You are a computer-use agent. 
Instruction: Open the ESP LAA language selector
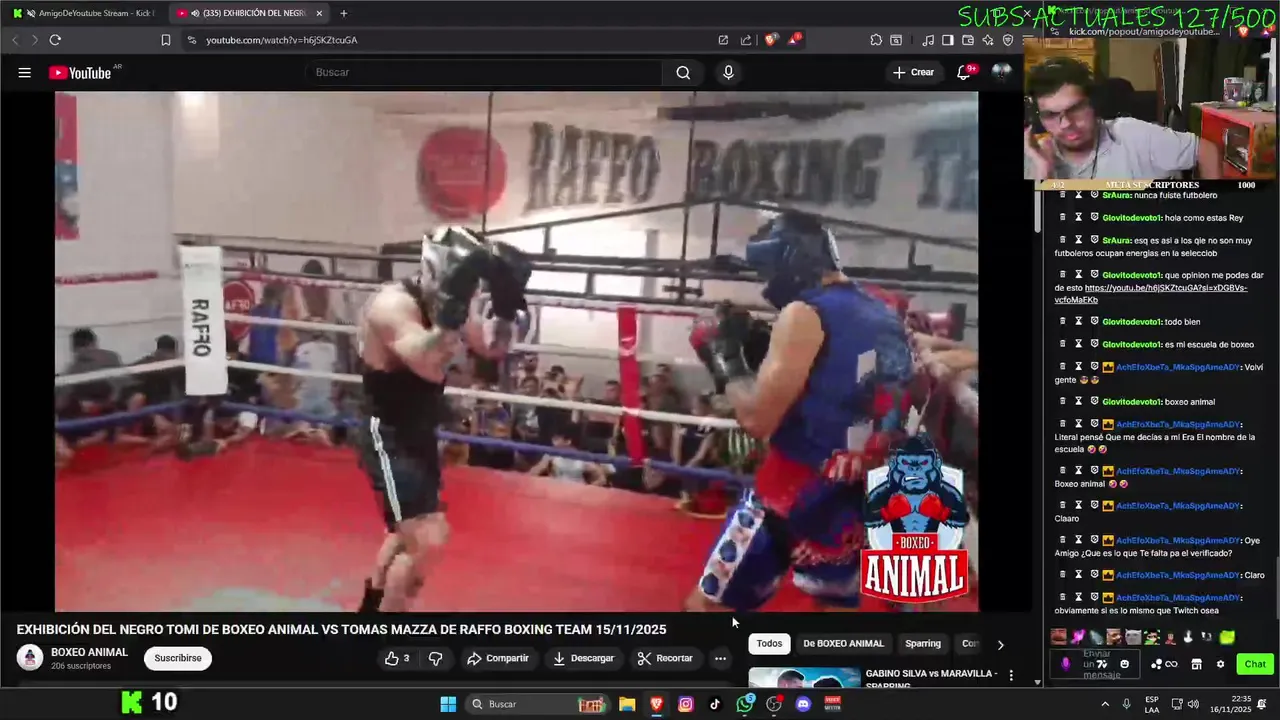click(1152, 704)
